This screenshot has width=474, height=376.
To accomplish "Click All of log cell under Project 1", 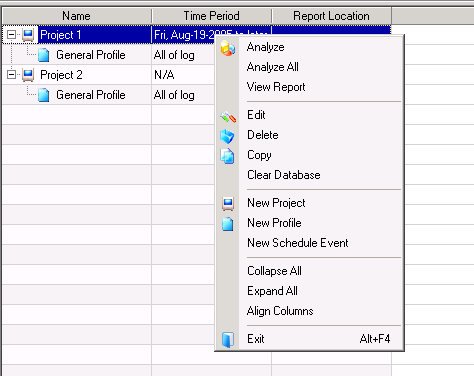I will click(x=183, y=55).
